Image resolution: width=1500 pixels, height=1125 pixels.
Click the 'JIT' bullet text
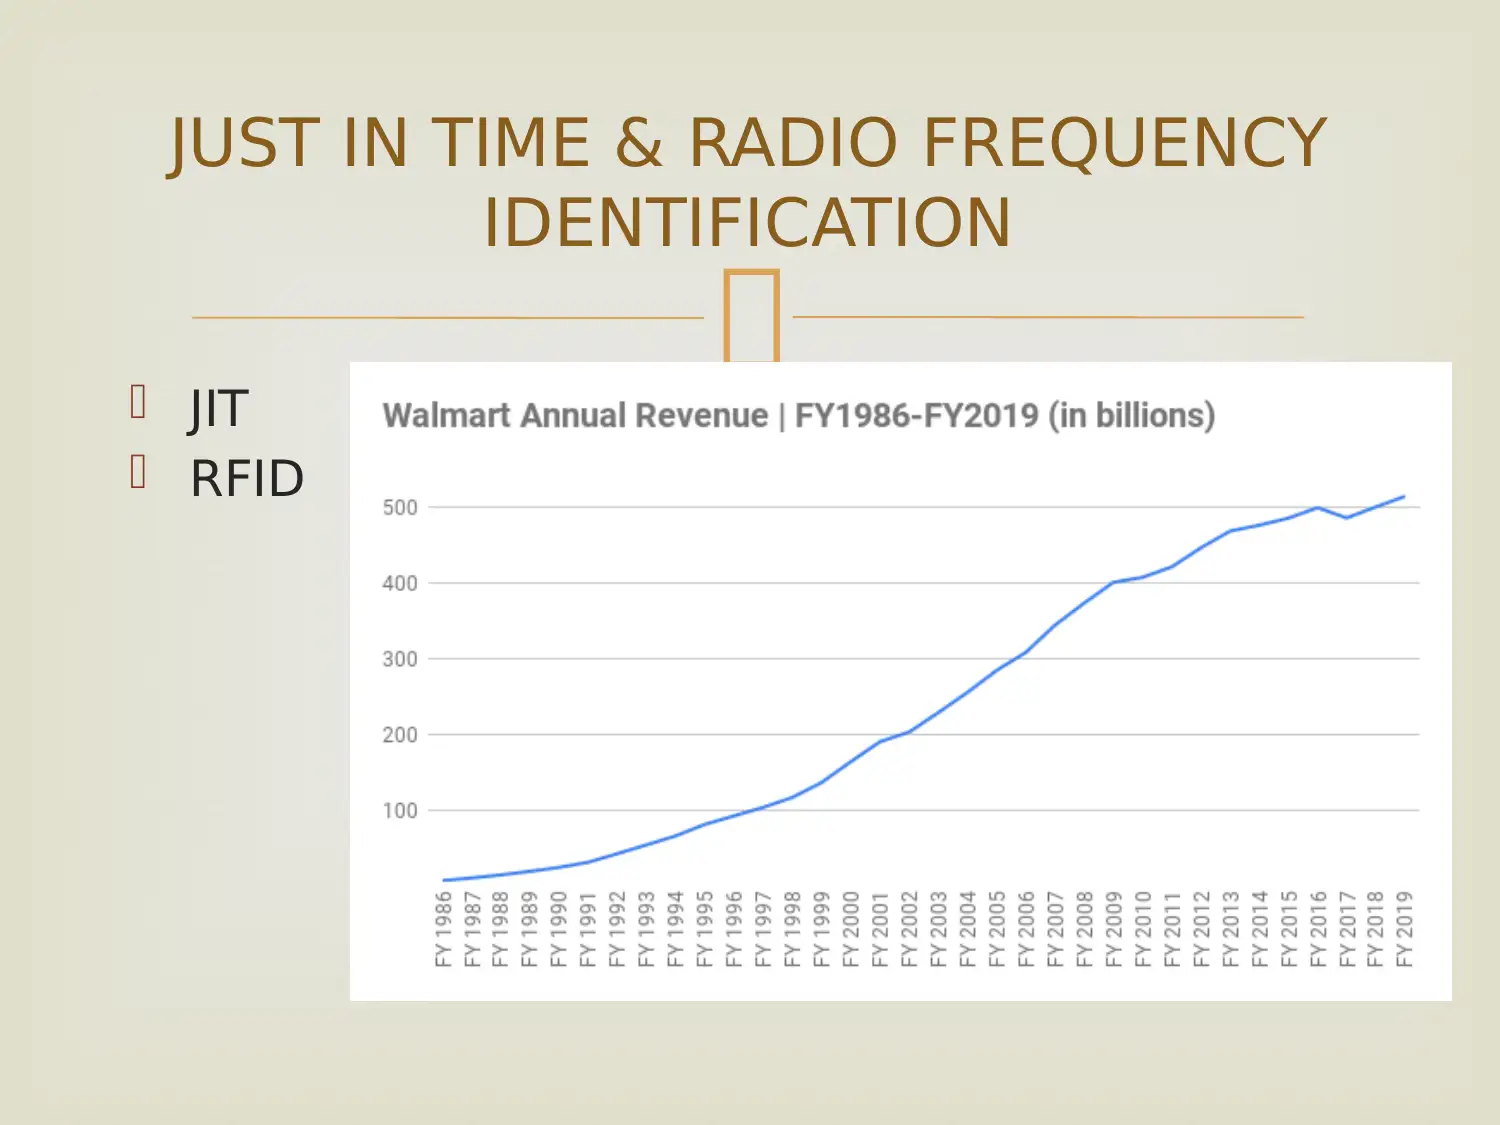[x=219, y=408]
